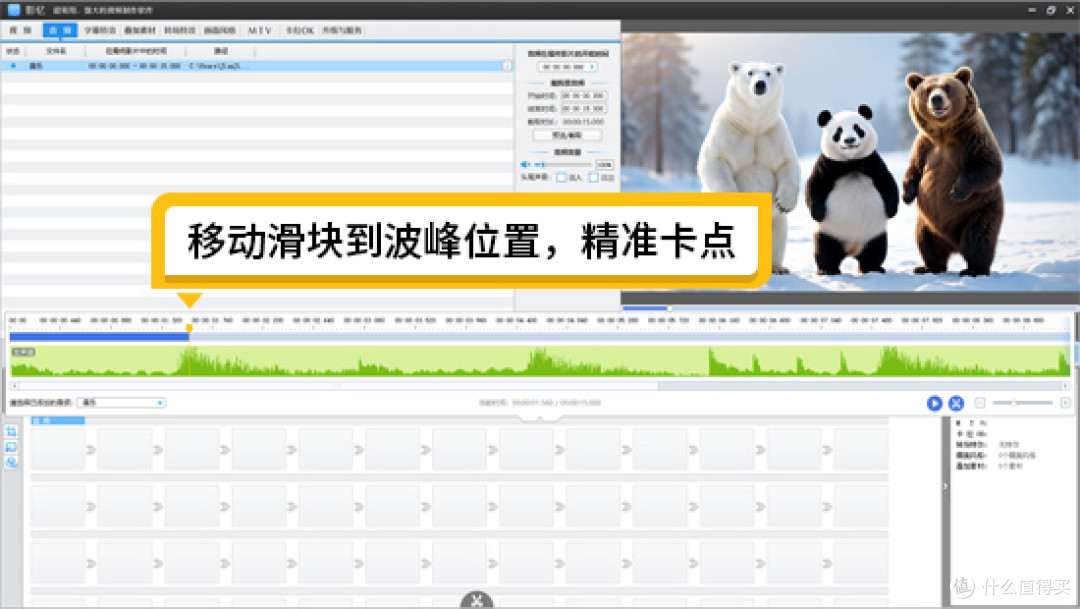
Task: Click the bears video preview image
Action: 850,162
